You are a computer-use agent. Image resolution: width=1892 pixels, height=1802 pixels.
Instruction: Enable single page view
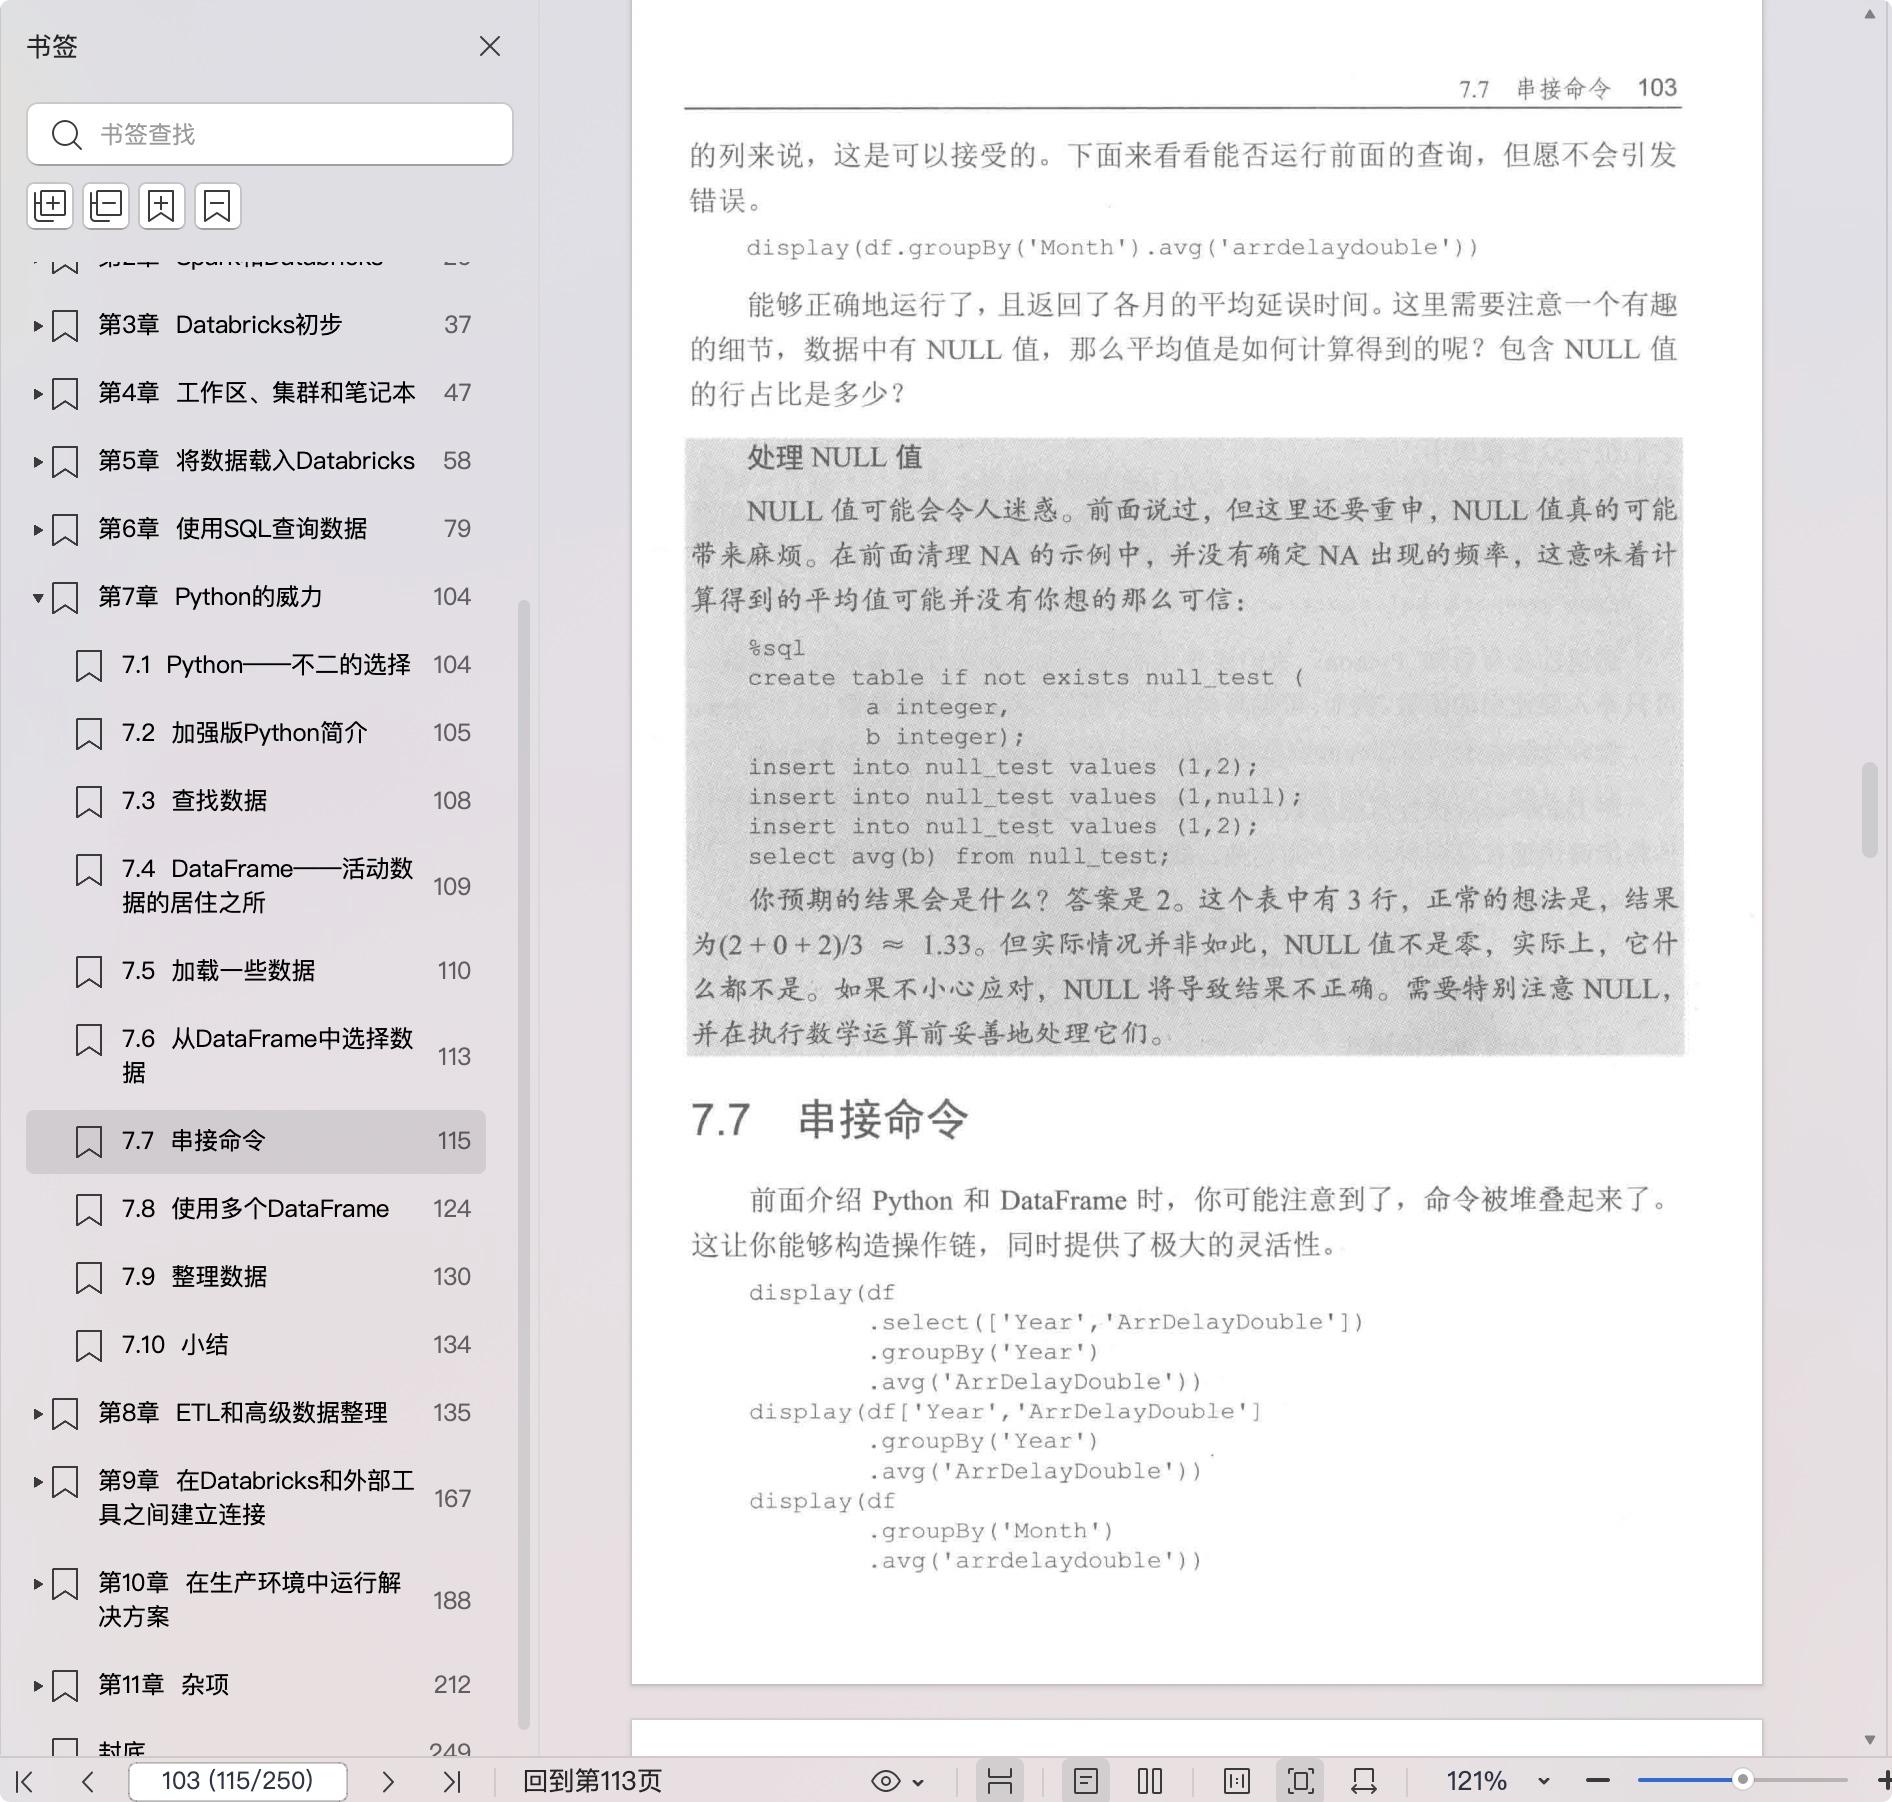1086,1781
